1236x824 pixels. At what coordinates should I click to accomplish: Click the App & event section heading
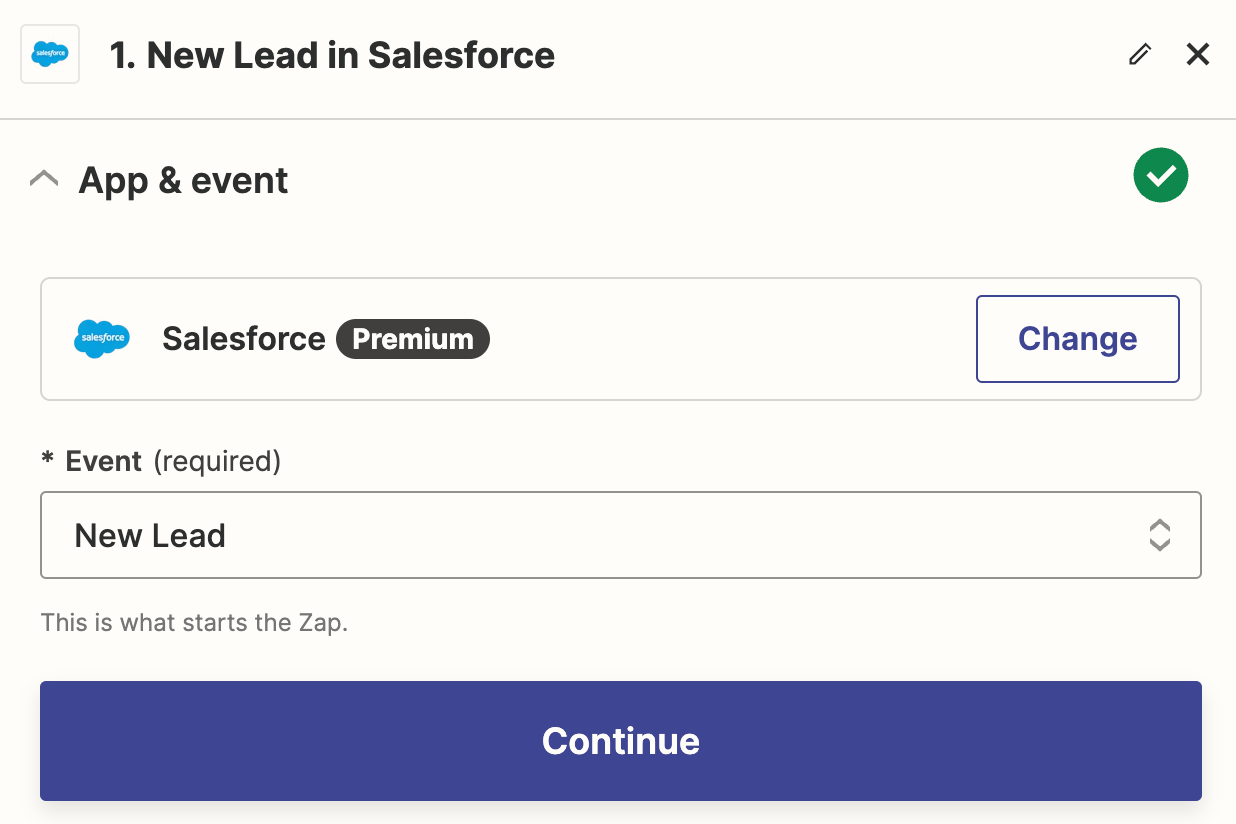pyautogui.click(x=183, y=180)
